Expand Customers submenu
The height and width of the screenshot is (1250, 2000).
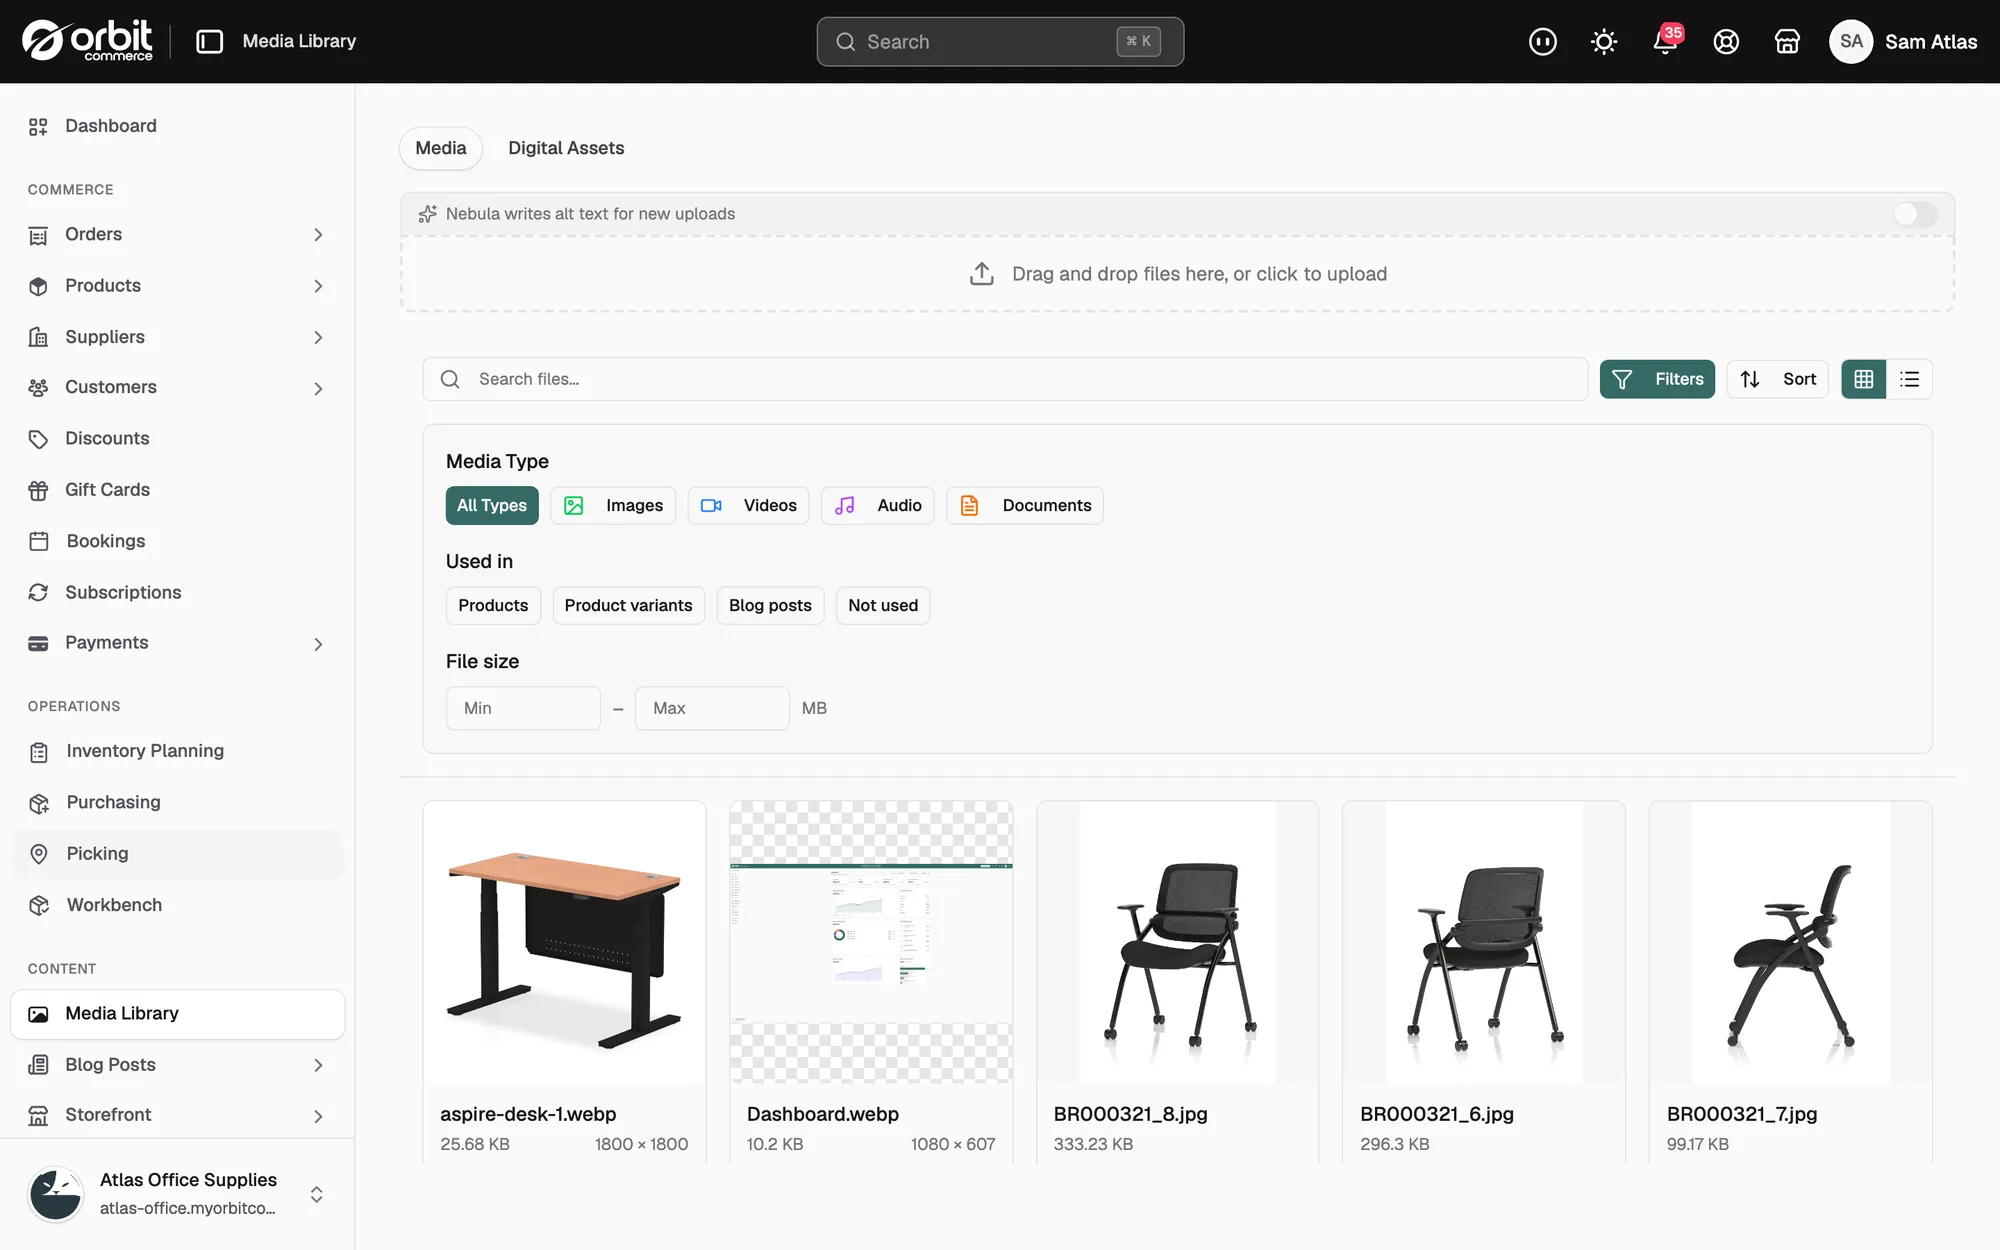pos(318,388)
